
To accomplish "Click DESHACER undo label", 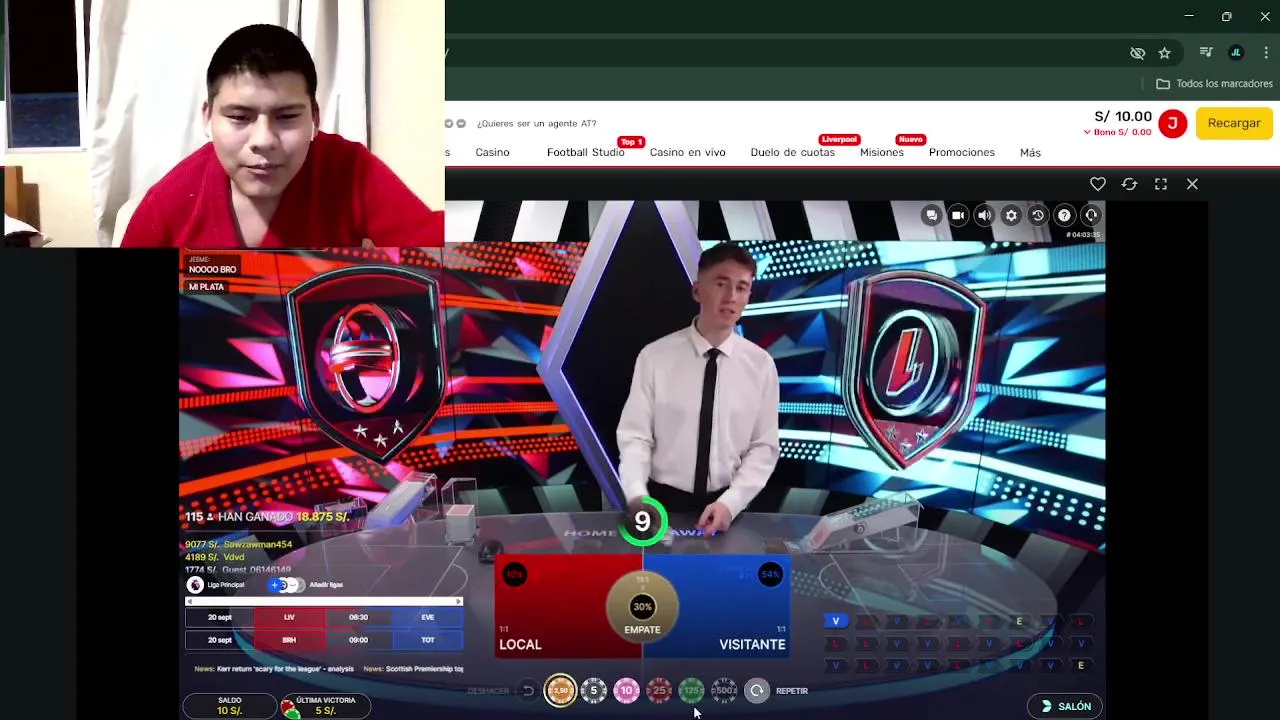I will tap(488, 691).
